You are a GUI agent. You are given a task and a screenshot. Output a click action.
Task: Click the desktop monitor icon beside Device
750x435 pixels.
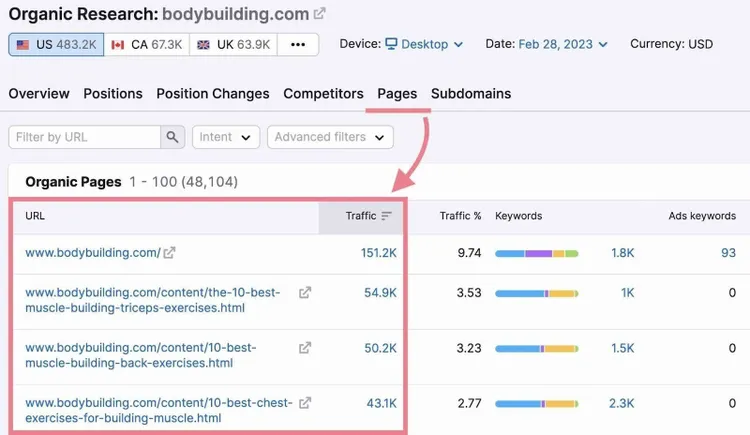tap(391, 44)
